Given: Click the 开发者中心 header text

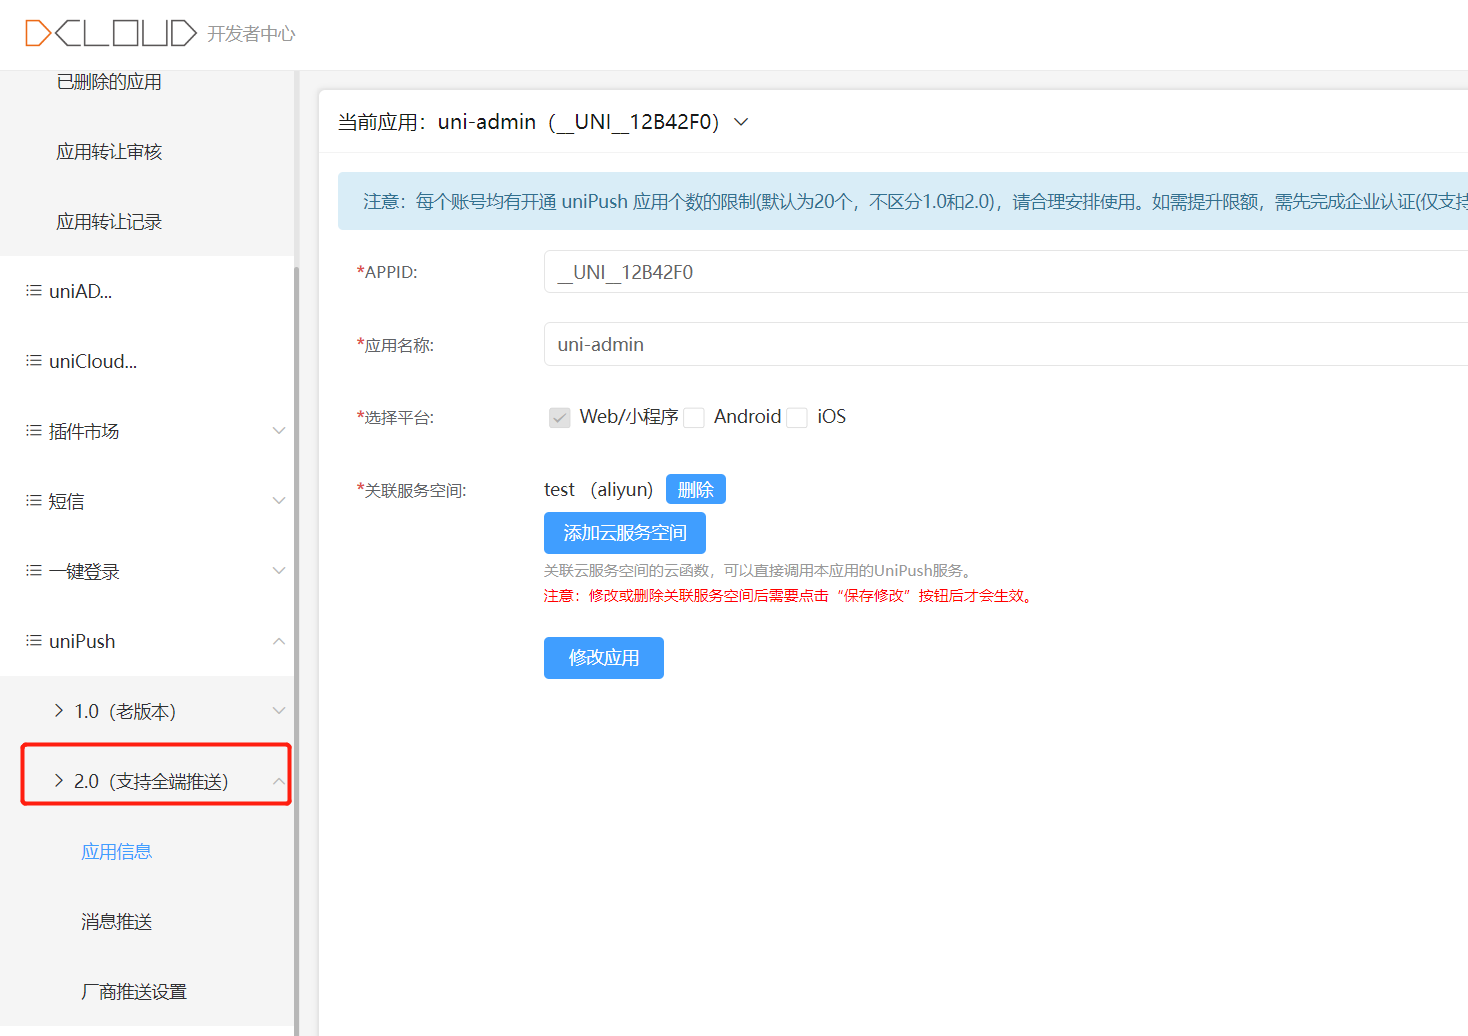Looking at the screenshot, I should 251,34.
